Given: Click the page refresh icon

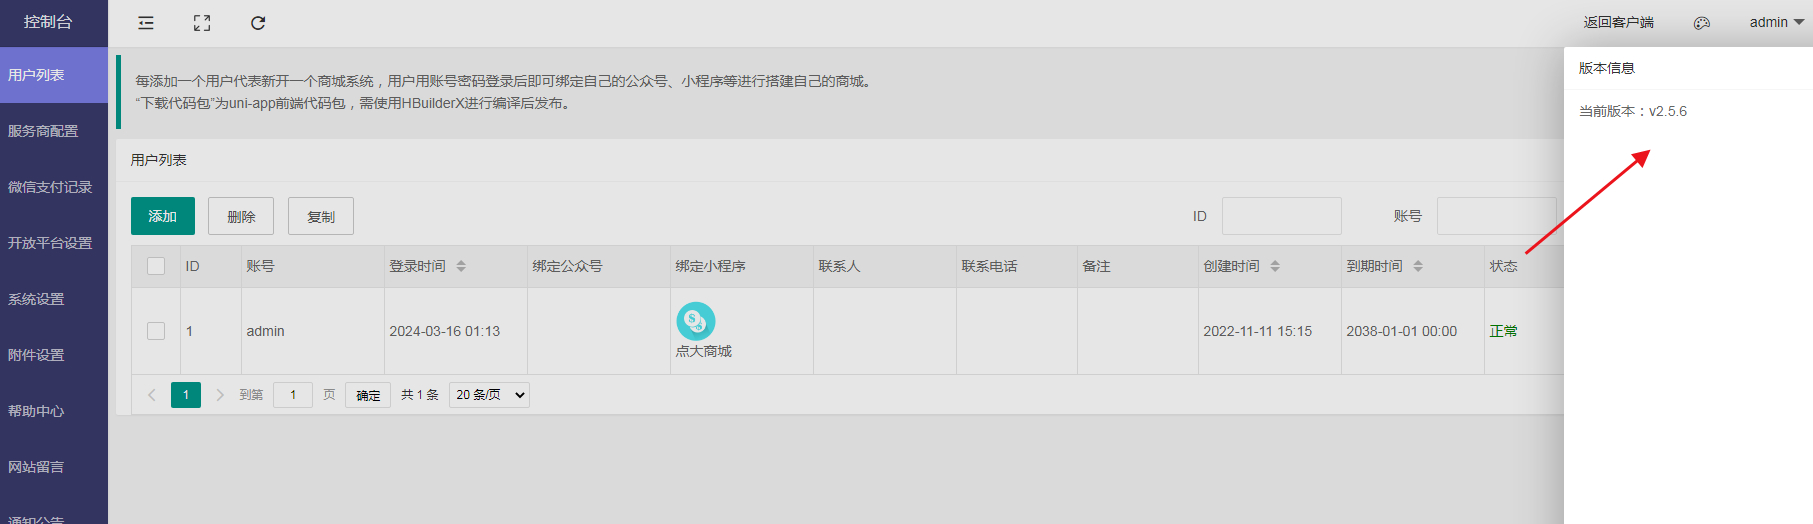Looking at the screenshot, I should 258,23.
